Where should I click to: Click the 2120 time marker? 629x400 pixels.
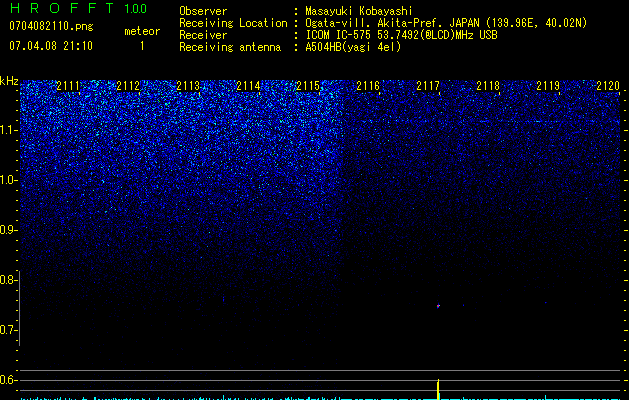(608, 86)
